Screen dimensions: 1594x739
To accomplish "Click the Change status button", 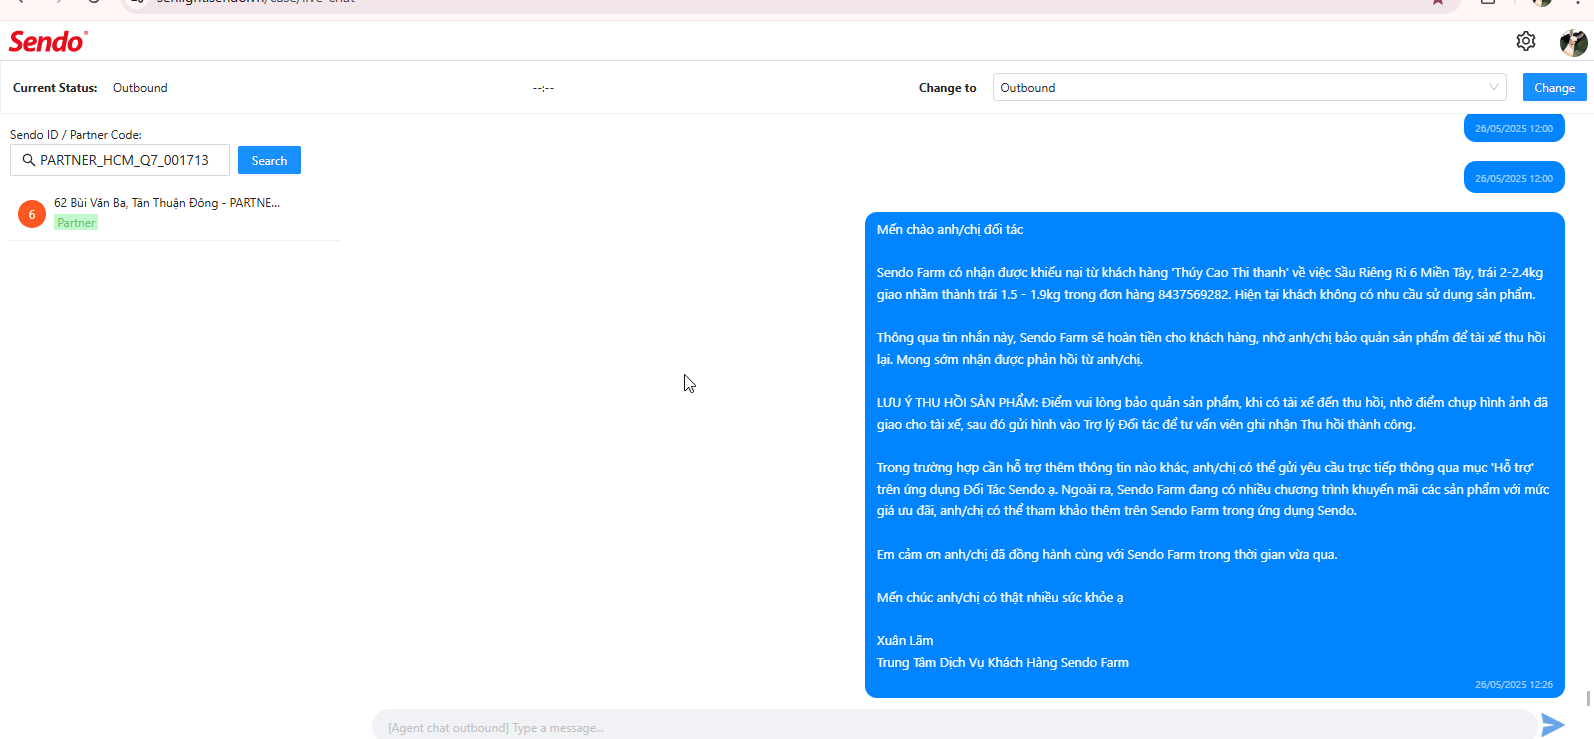I will click(x=1554, y=87).
